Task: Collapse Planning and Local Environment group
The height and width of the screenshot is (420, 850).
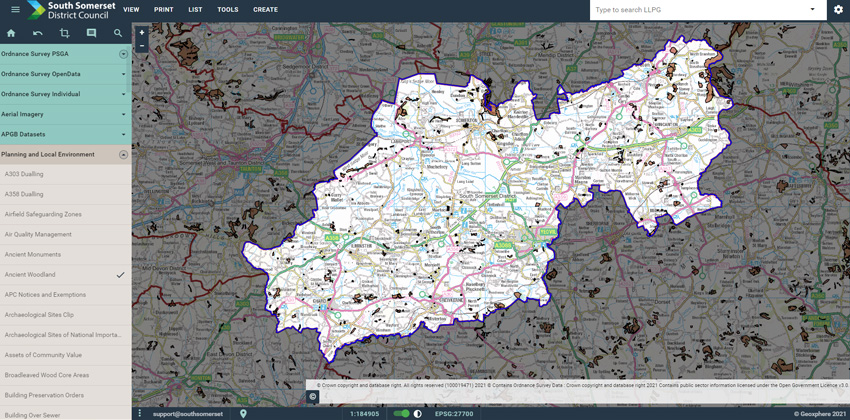Action: pos(66,154)
